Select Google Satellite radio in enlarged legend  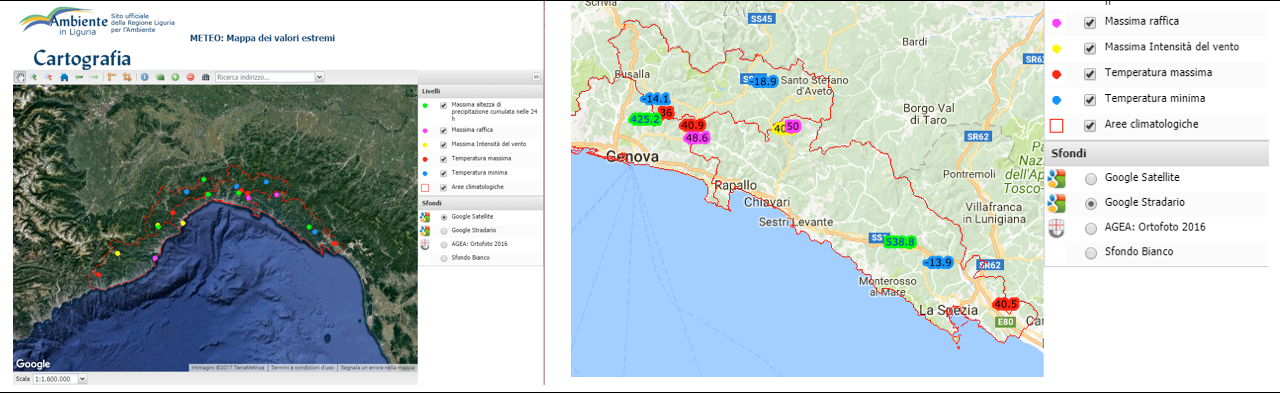click(x=1091, y=178)
